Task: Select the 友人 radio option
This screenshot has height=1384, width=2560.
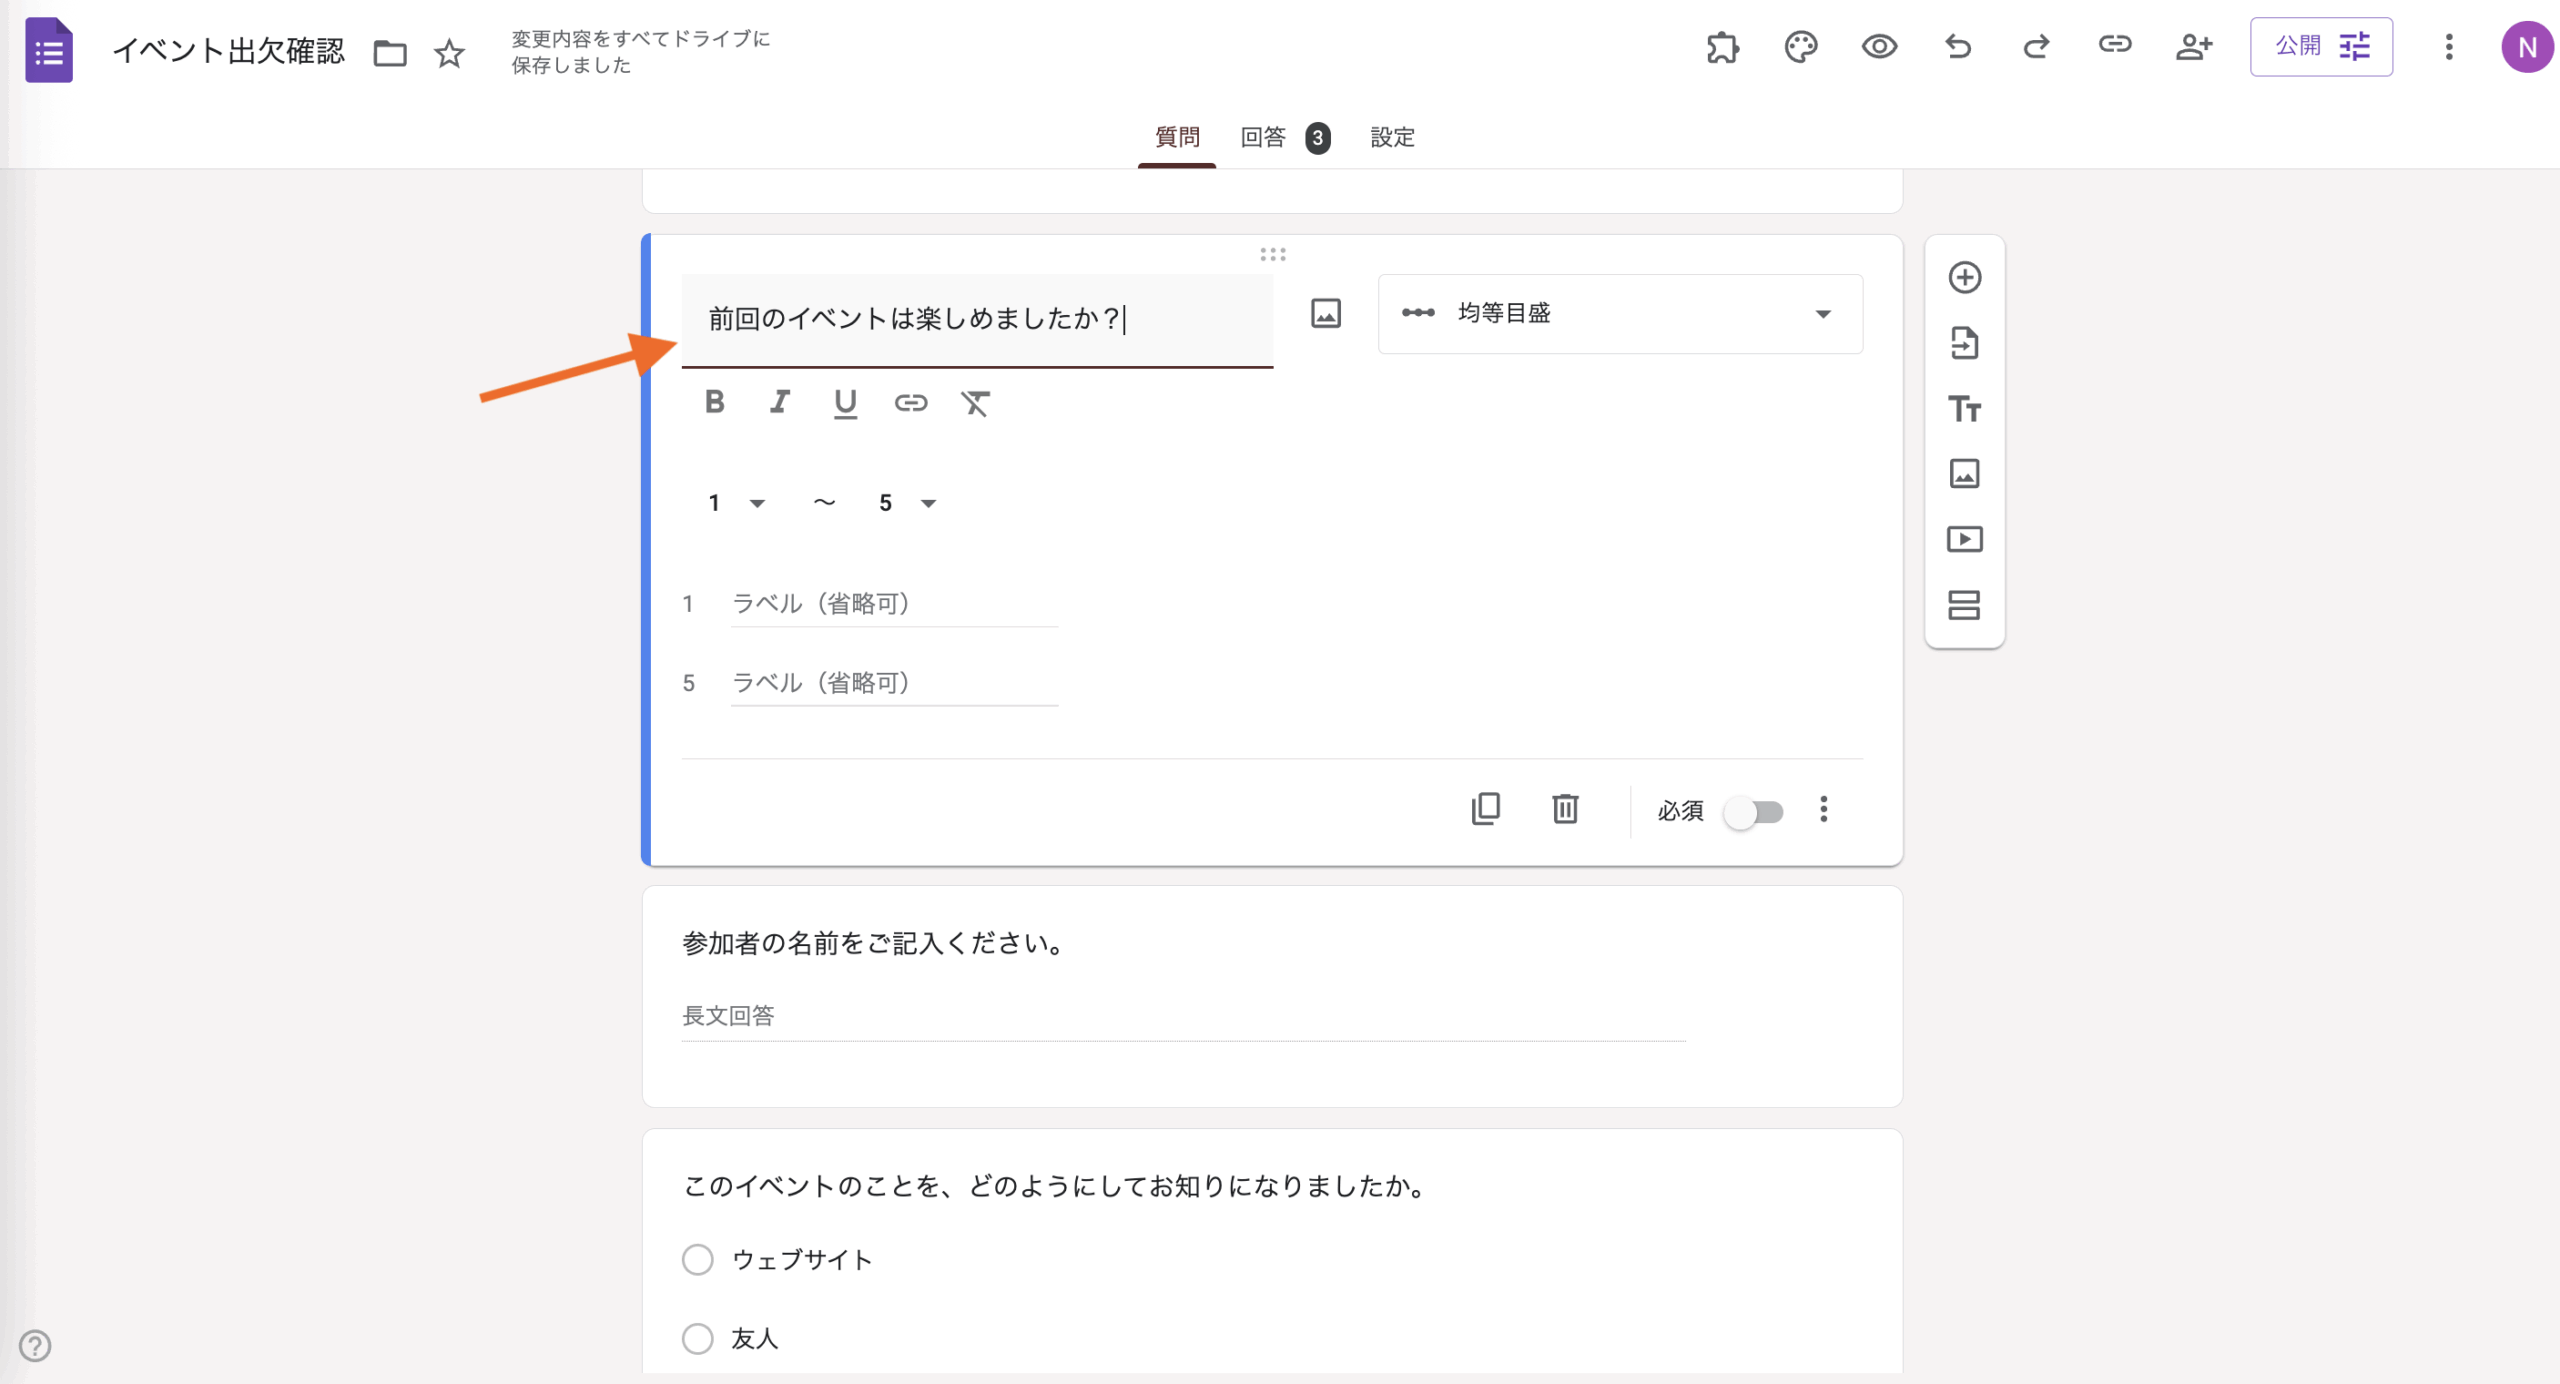Action: point(698,1338)
